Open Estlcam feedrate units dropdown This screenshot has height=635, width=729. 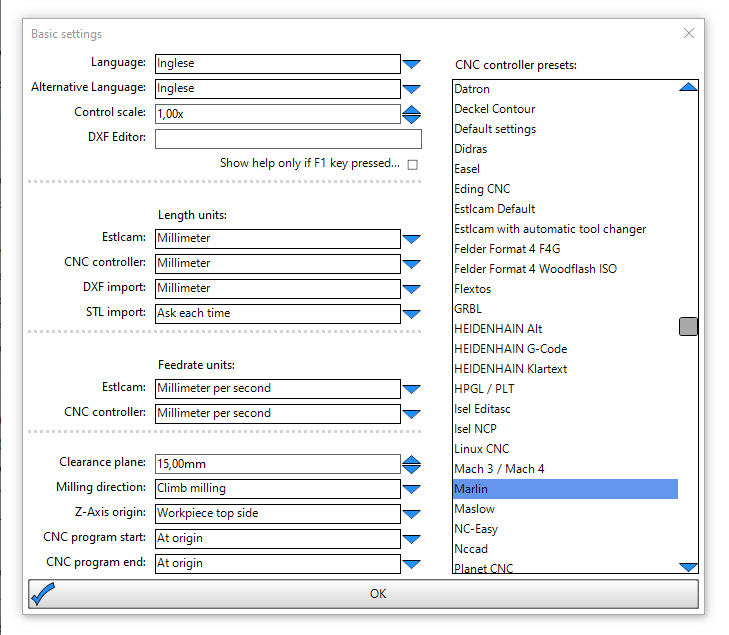click(x=411, y=389)
